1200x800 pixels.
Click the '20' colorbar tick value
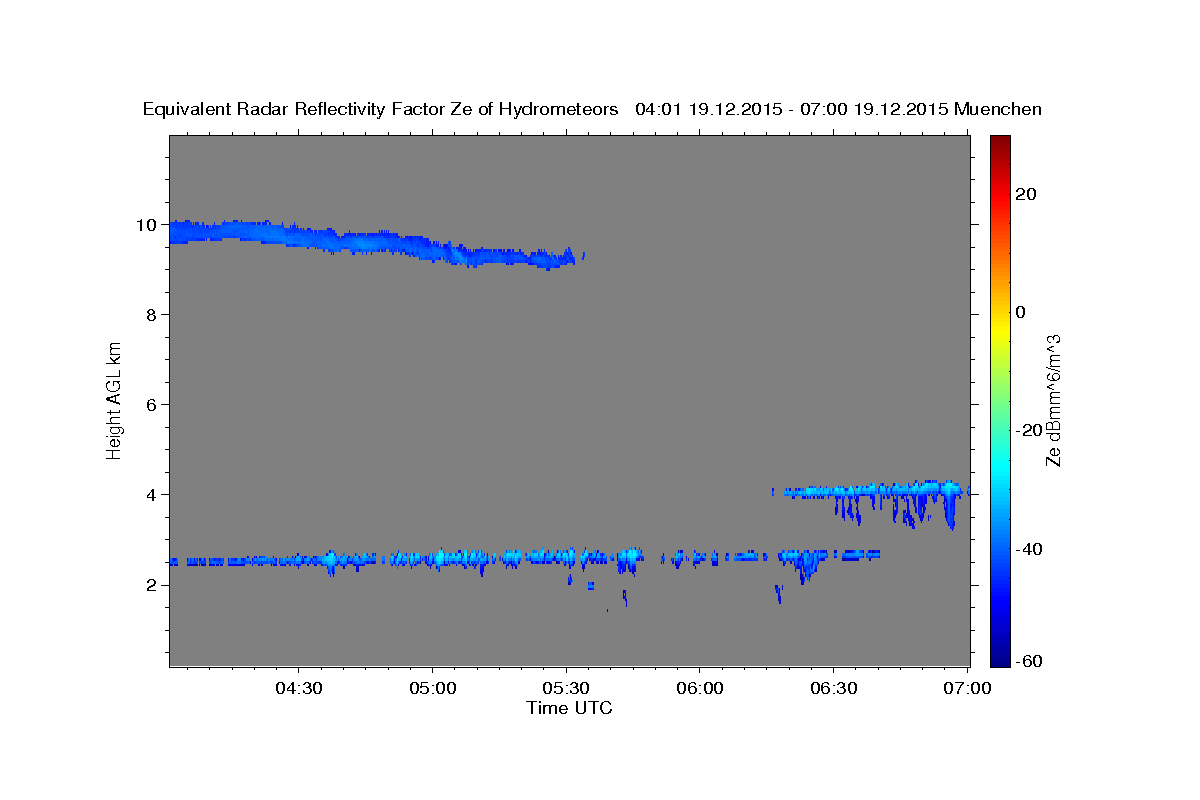1026,194
